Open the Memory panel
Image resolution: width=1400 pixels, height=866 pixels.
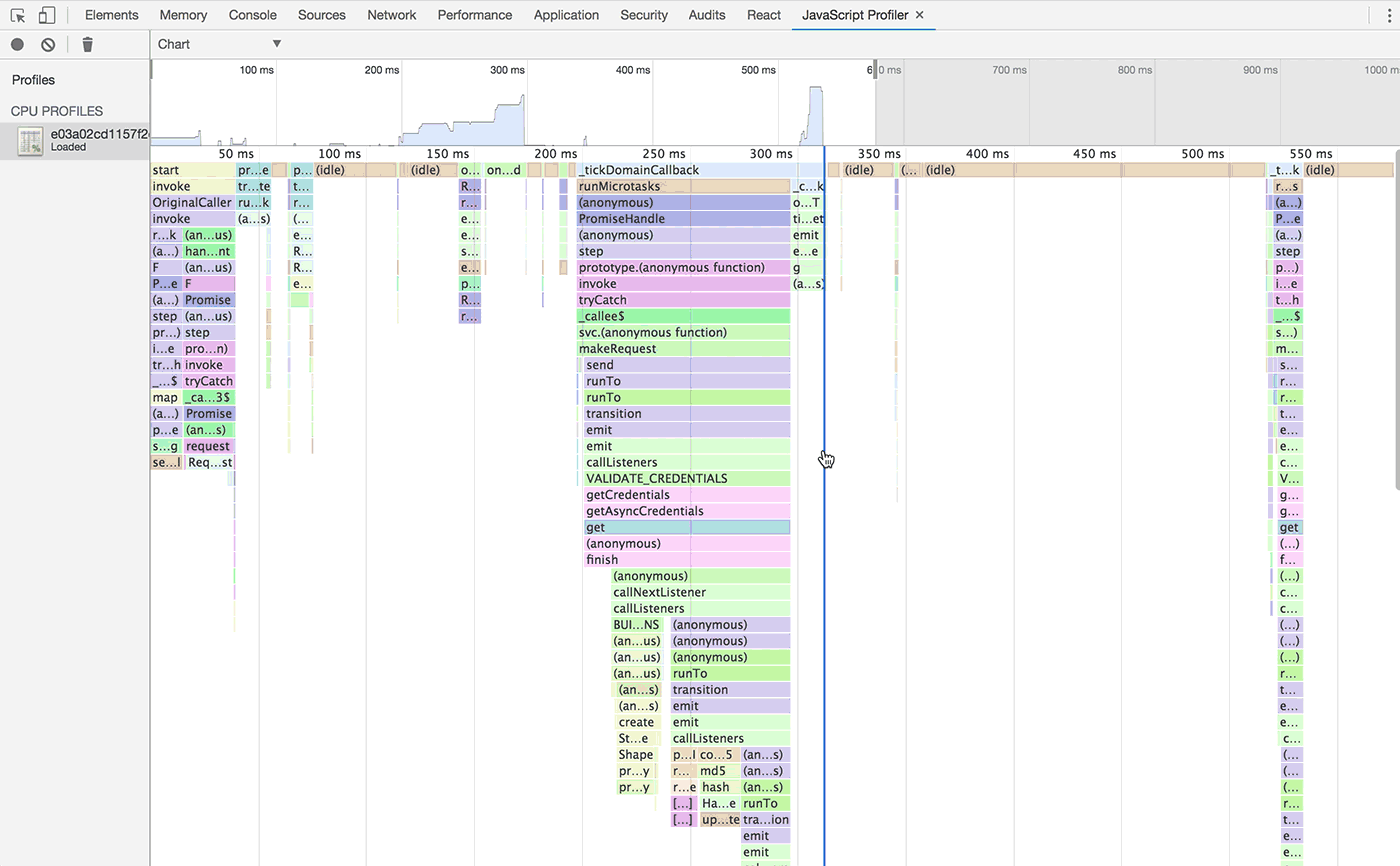pos(183,15)
